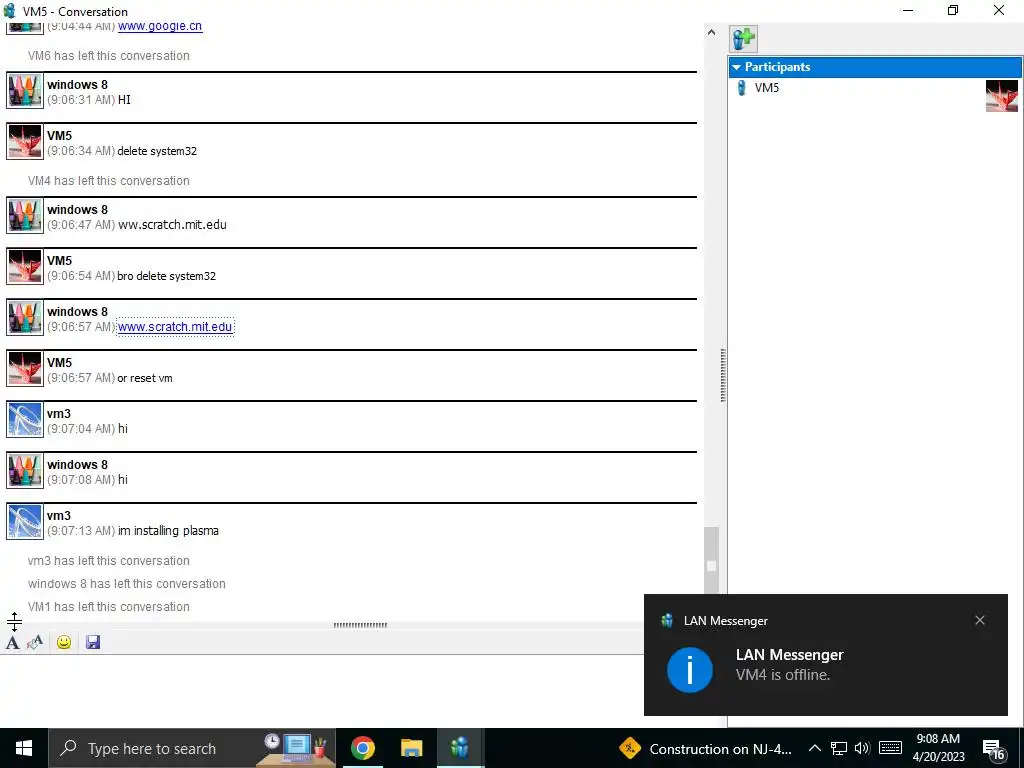Click the vm3 'hi' message at 9:07:04
1024x768 pixels.
click(123, 429)
